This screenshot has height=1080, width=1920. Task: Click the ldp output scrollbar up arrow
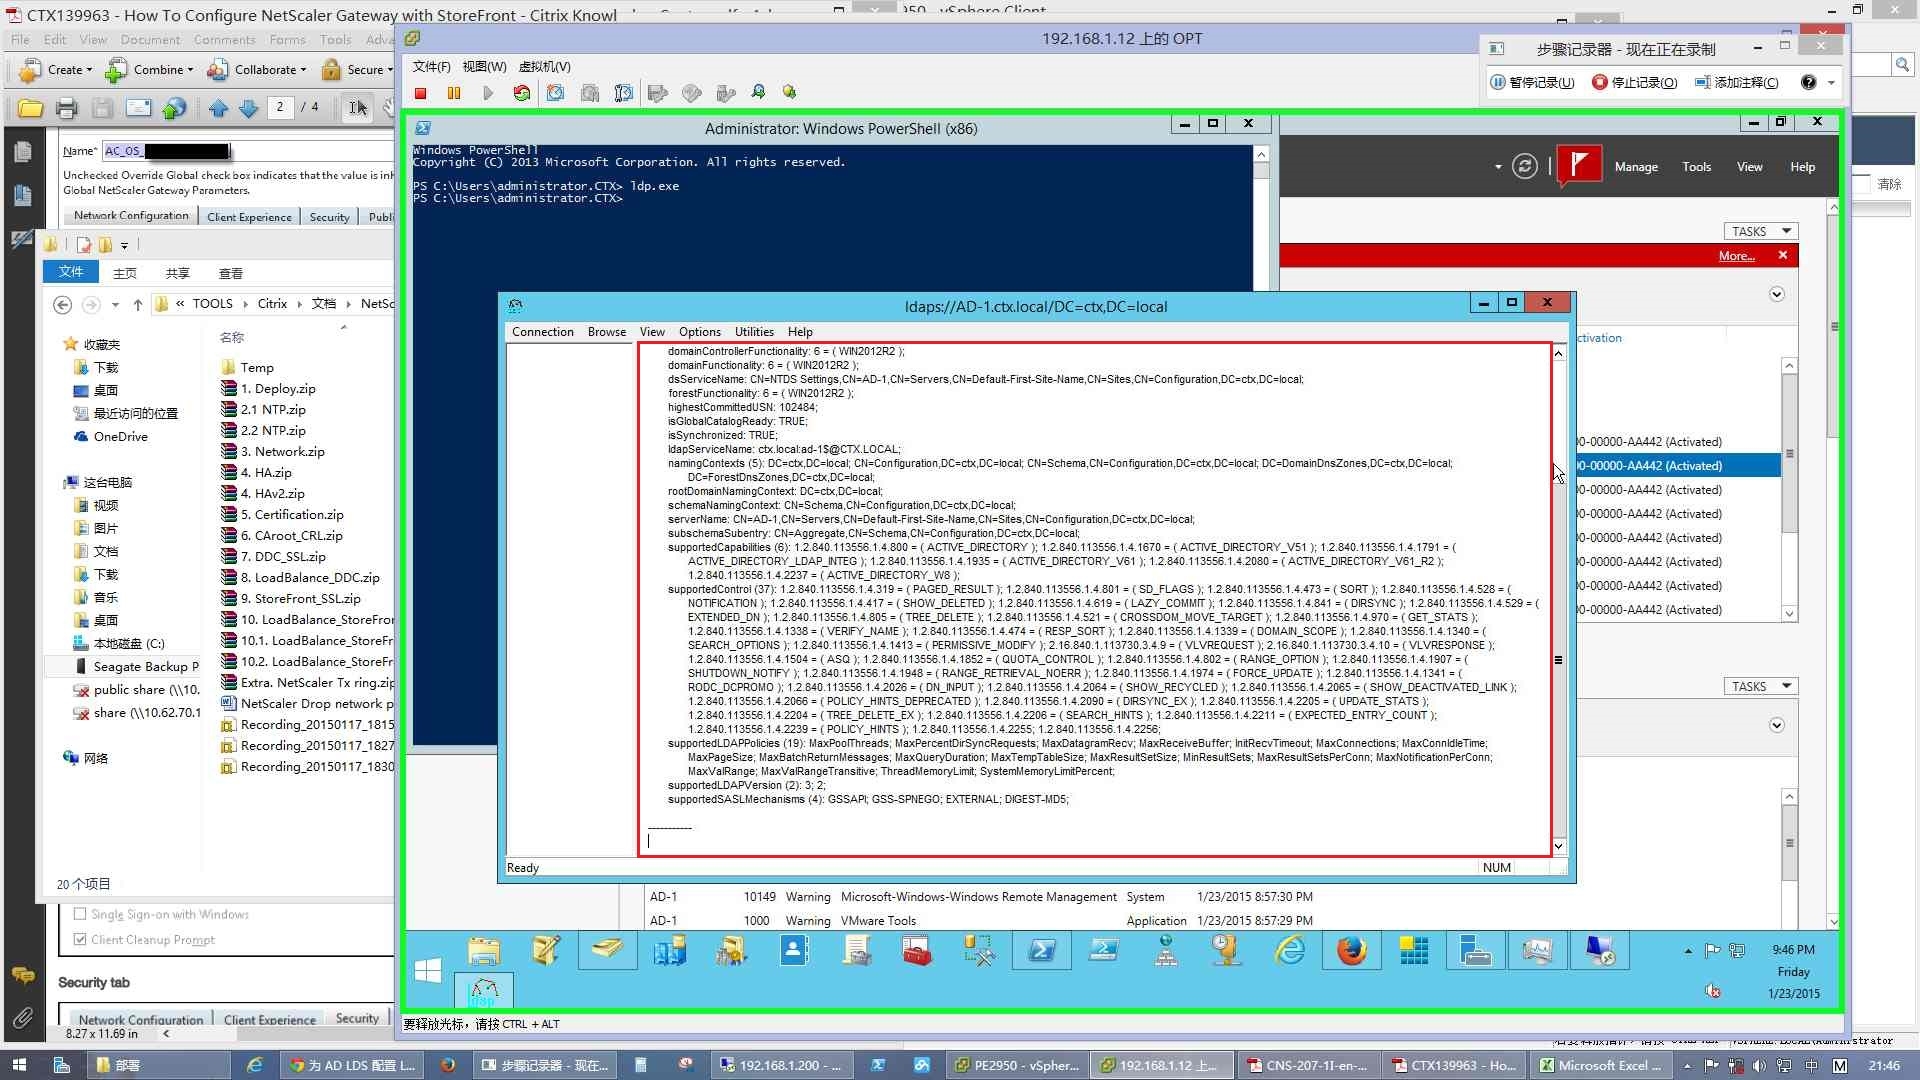pyautogui.click(x=1558, y=353)
